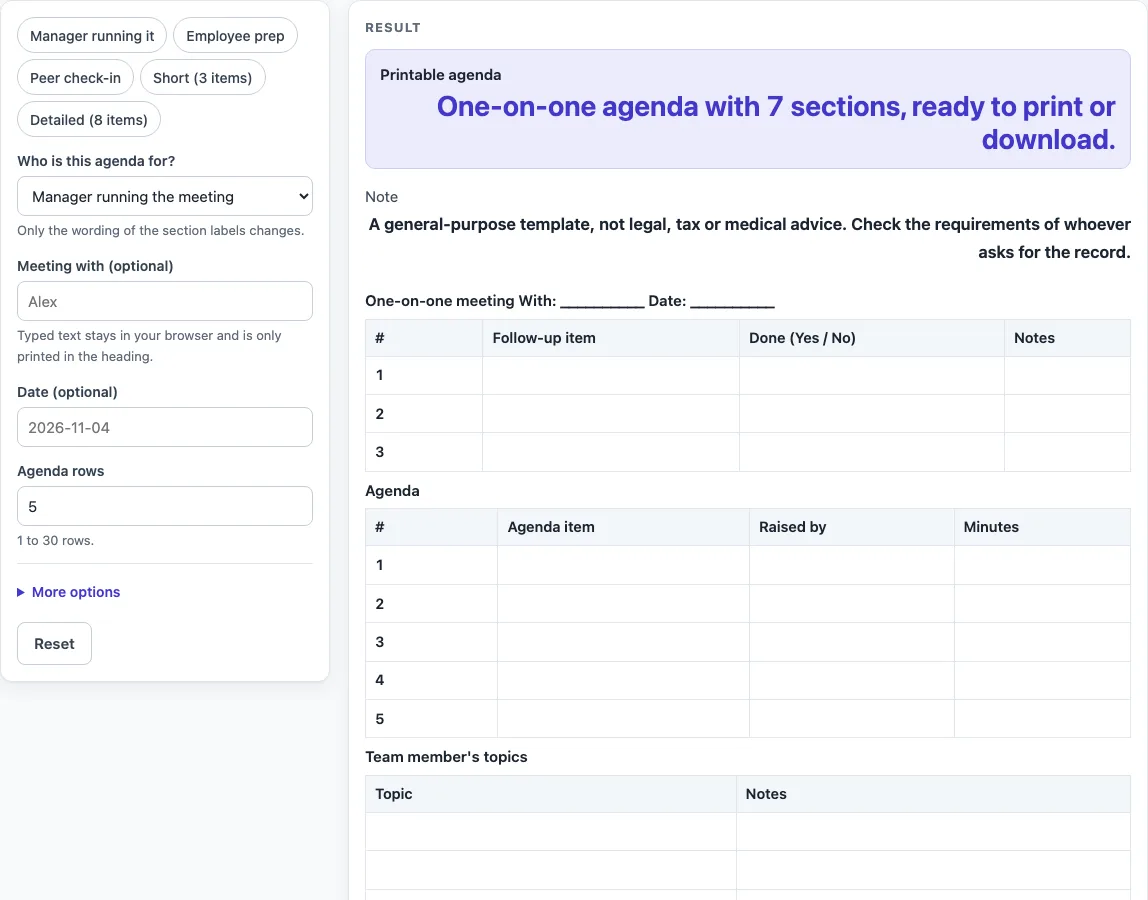
Task: Click row number 4 in the Agenda table
Action: [379, 680]
